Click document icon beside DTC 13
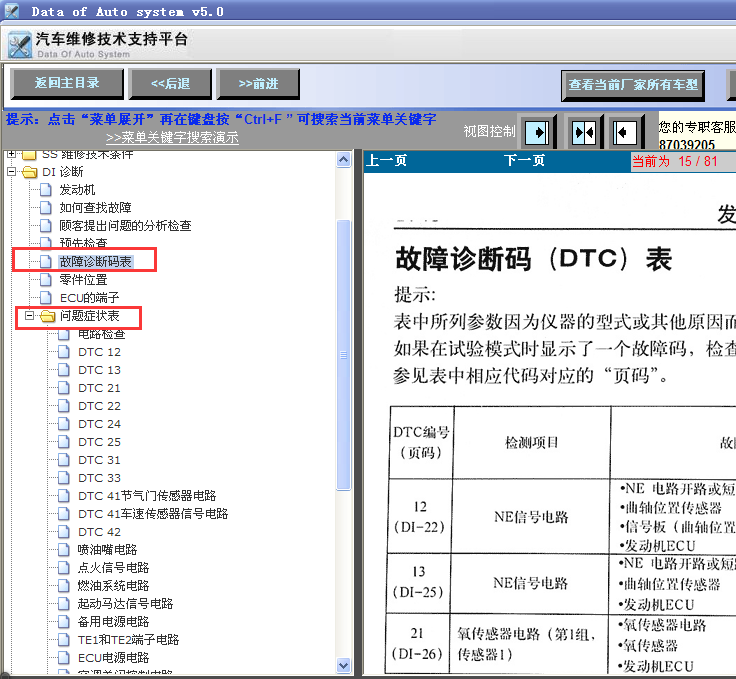 coord(64,370)
